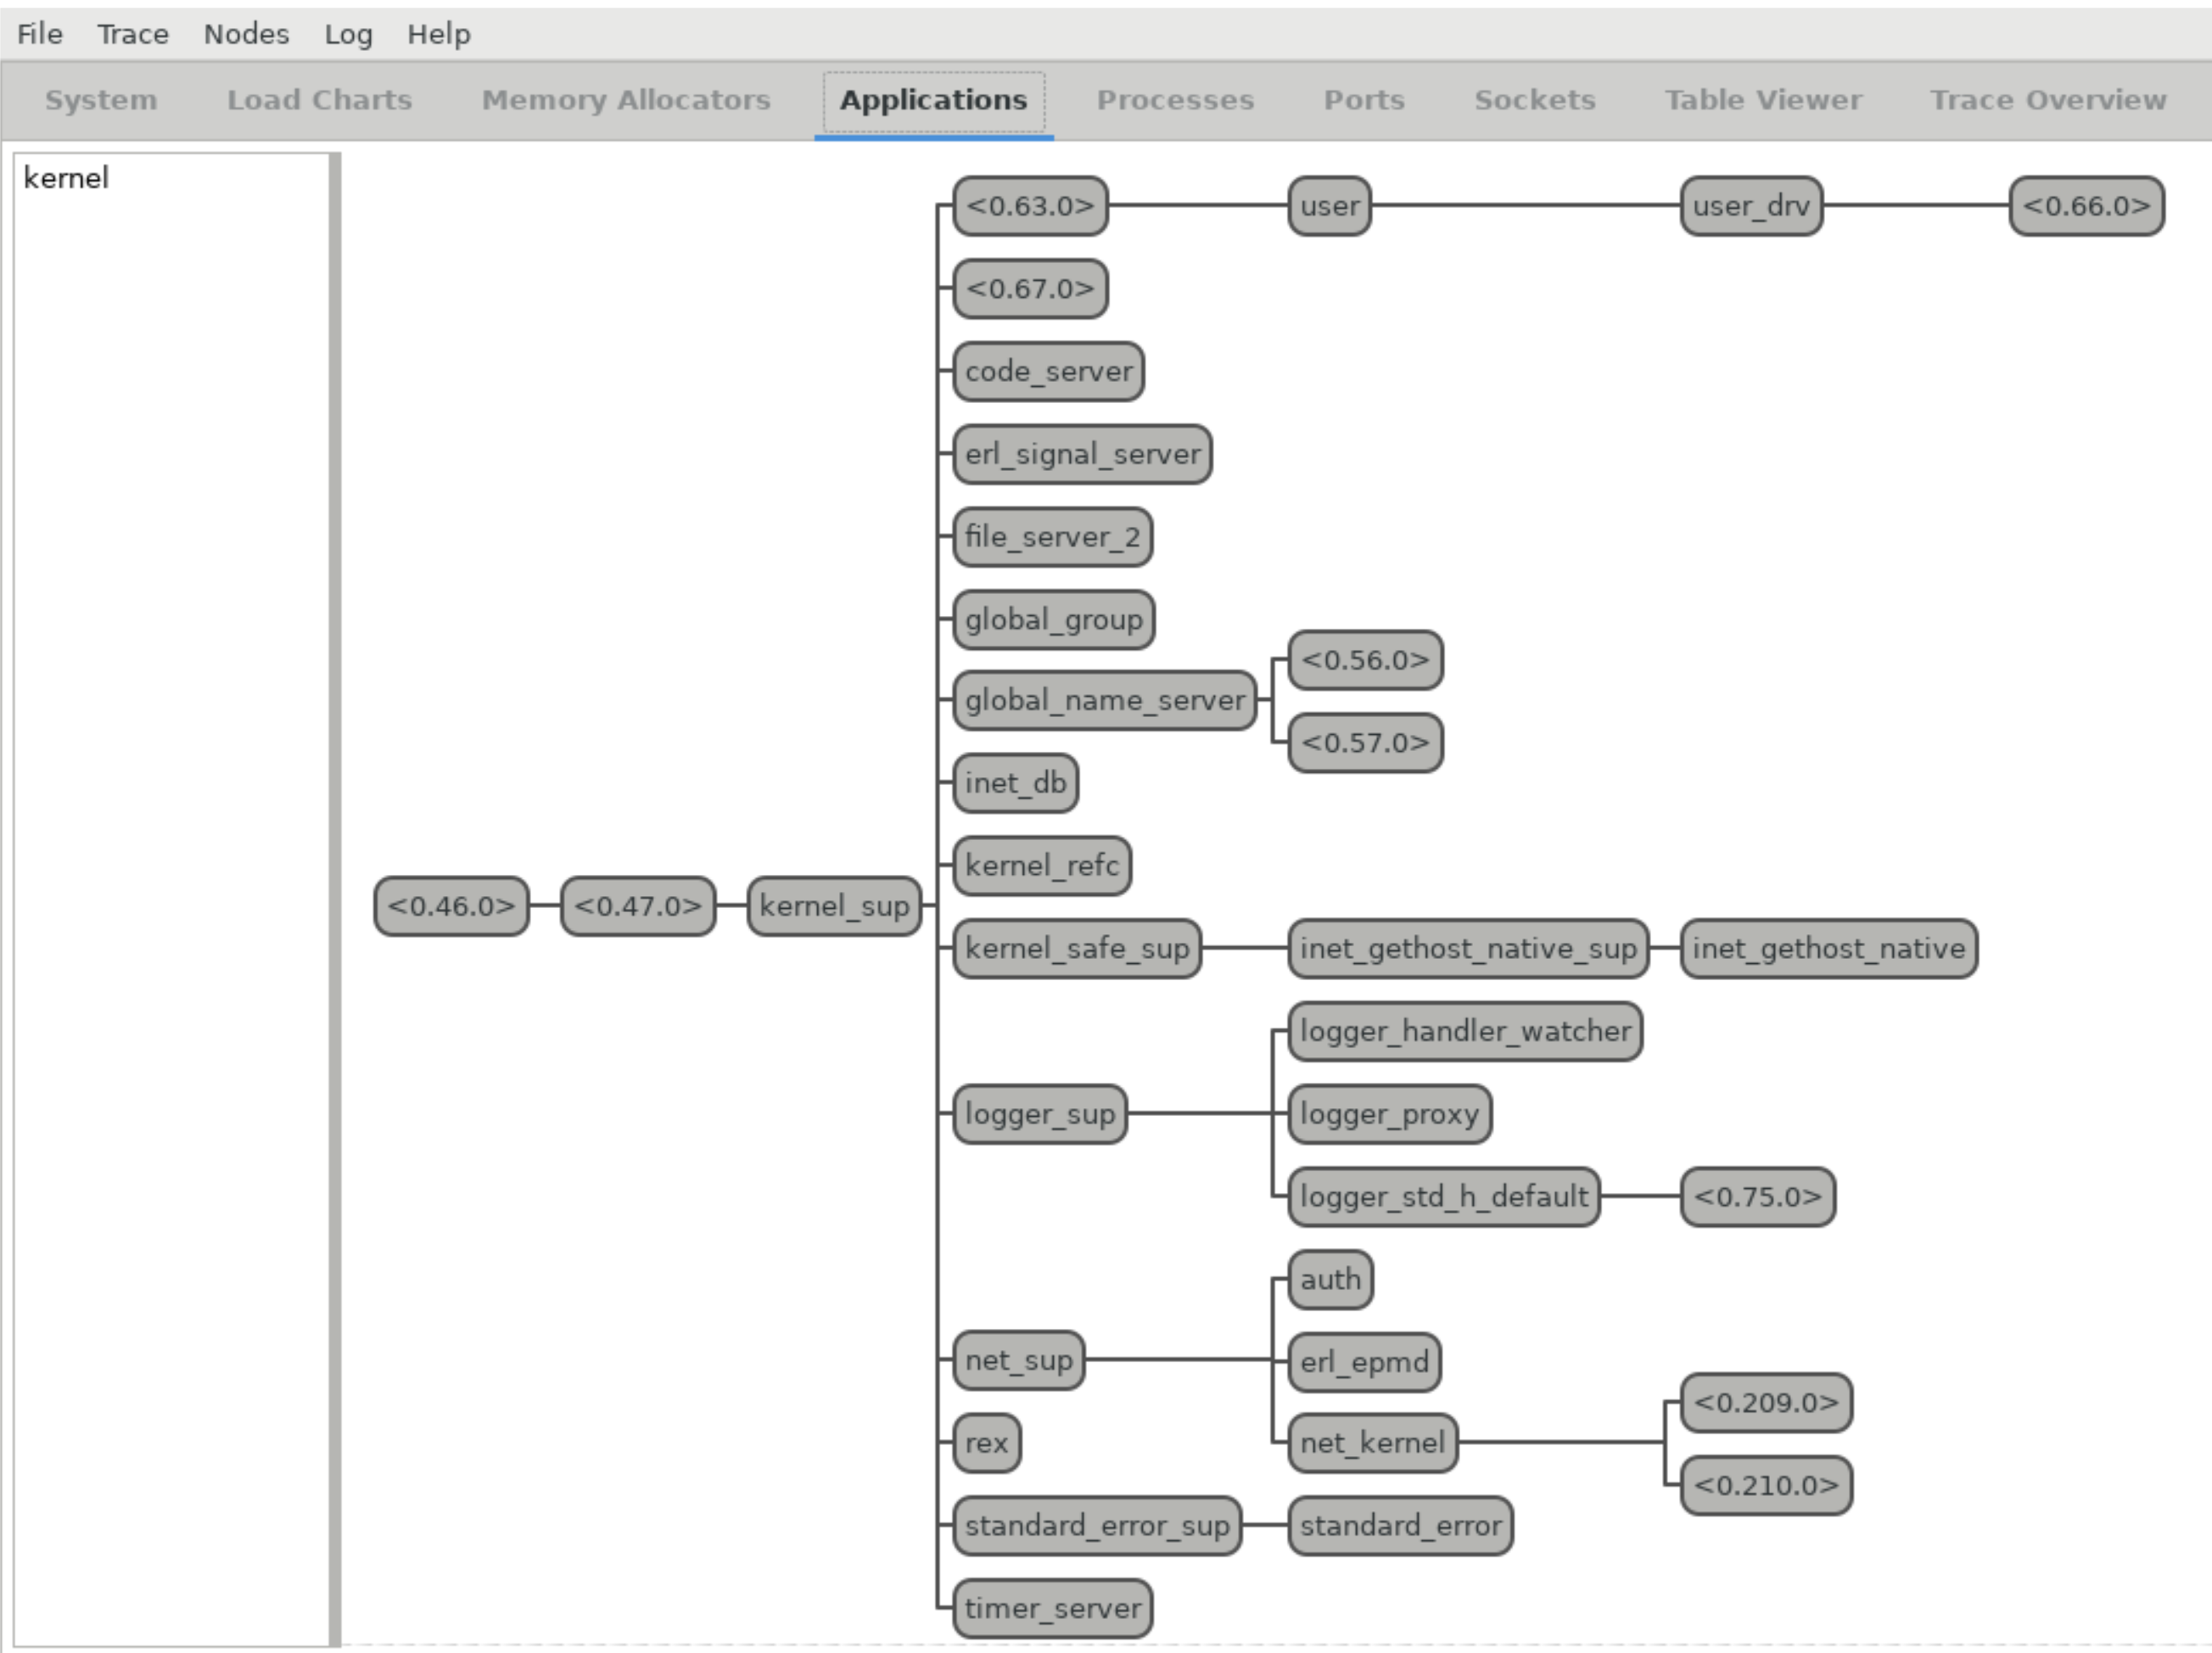Open the File menu
This screenshot has height=1653, width=2212.
coord(40,34)
